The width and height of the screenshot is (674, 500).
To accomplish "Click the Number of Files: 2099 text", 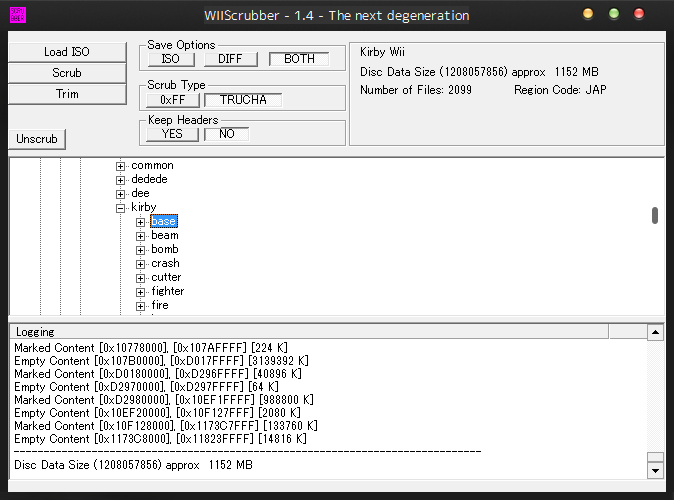I will [416, 90].
